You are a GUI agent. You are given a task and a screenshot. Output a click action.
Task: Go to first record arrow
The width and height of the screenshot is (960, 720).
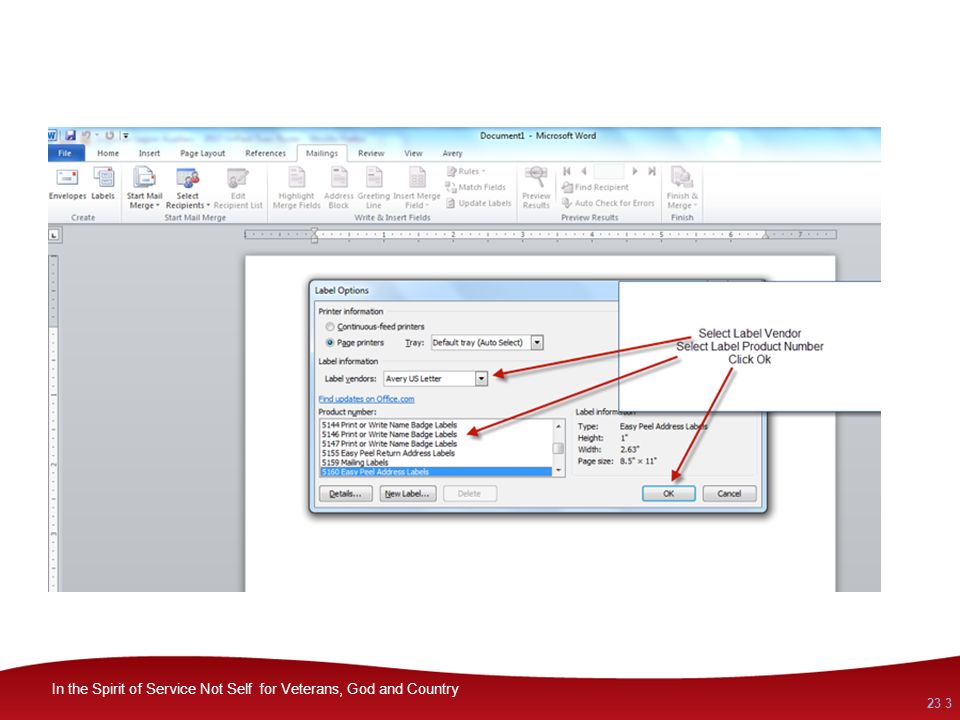567,171
